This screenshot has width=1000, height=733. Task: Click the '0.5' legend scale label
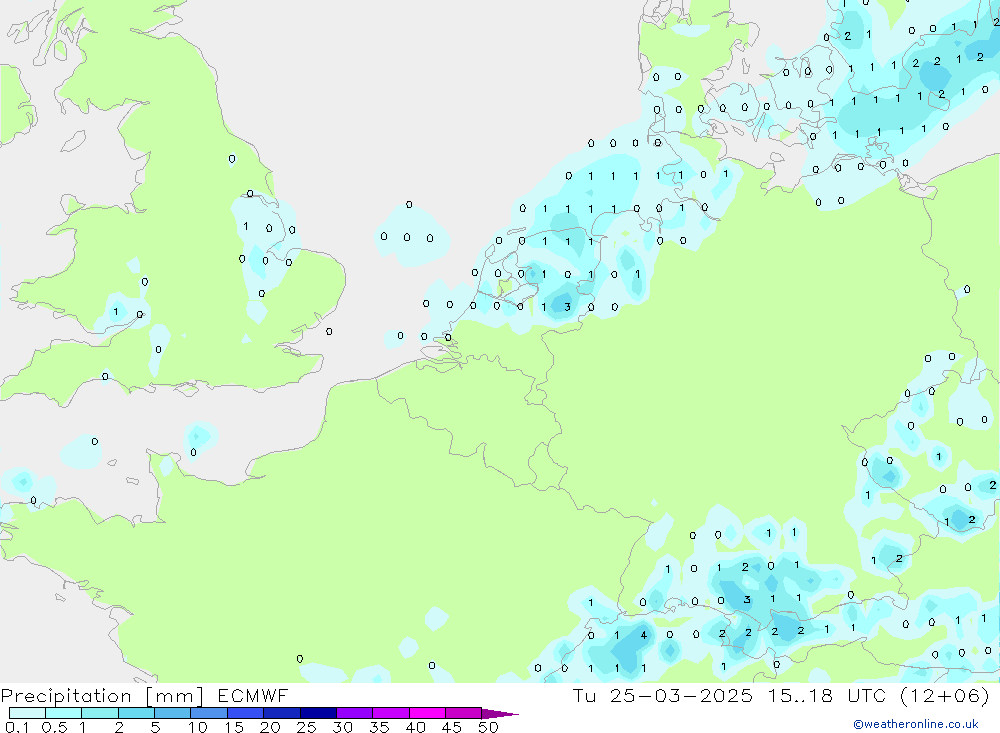click(x=54, y=727)
